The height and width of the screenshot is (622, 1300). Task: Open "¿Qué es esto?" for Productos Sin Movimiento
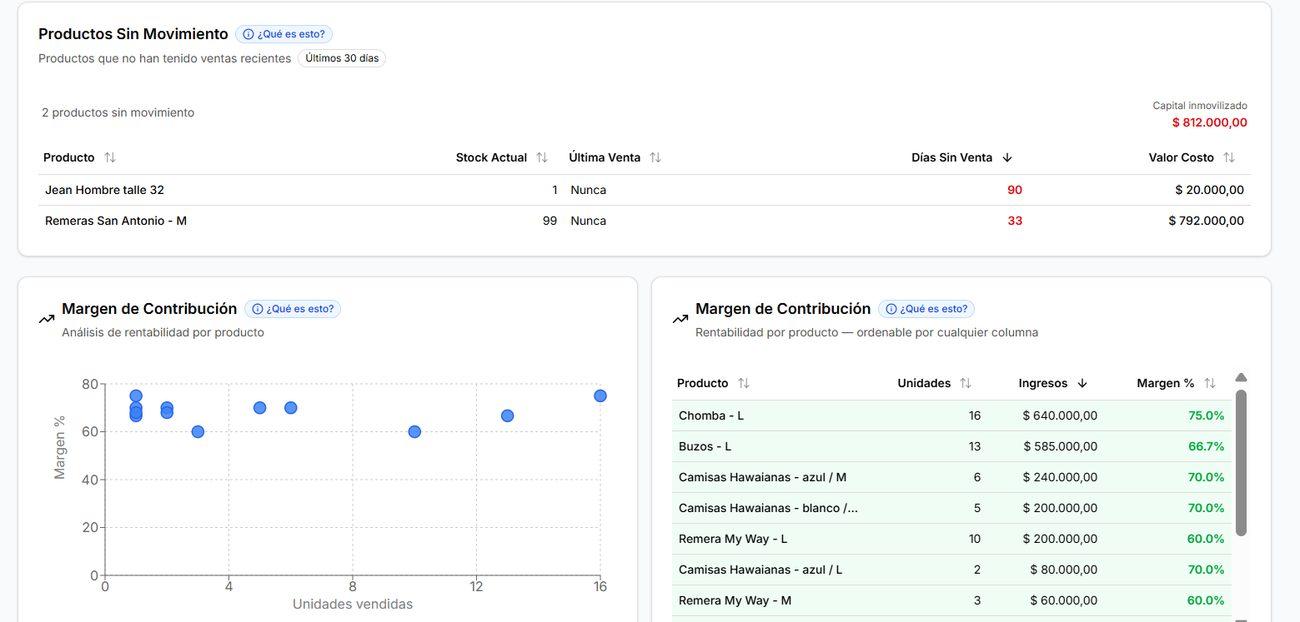click(x=284, y=34)
